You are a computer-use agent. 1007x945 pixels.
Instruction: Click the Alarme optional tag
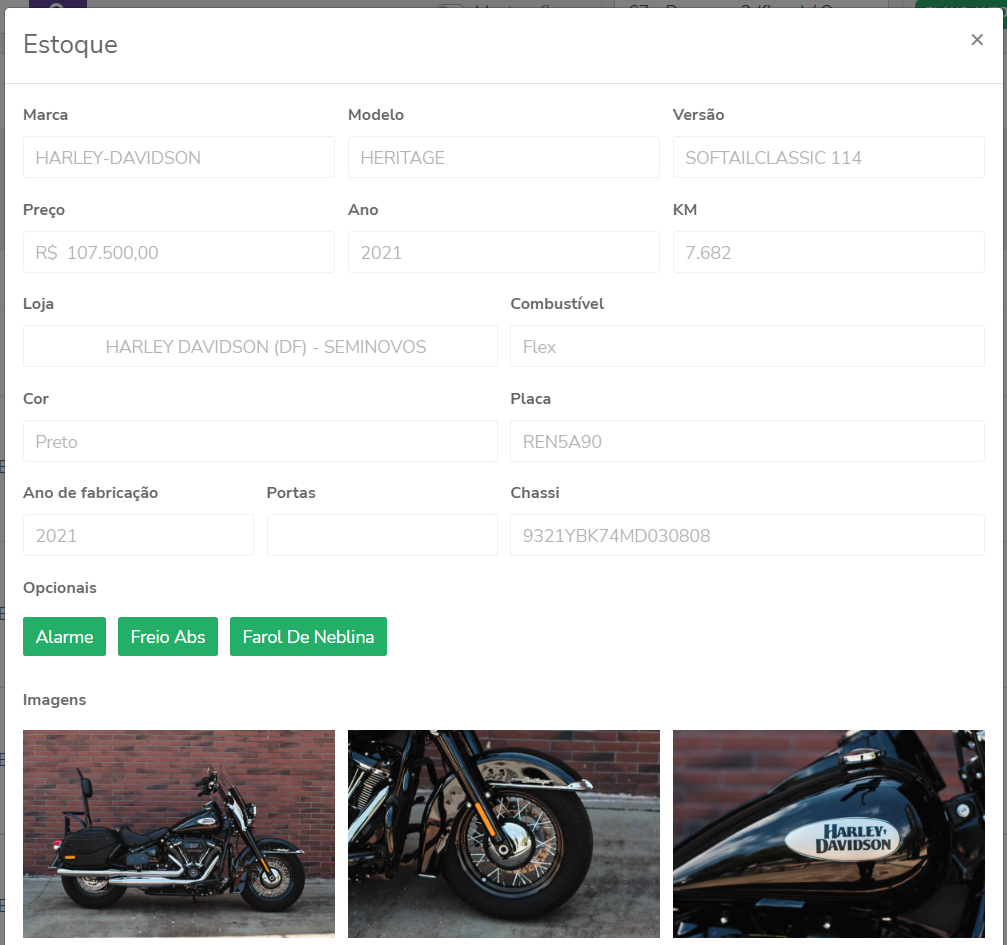tap(64, 637)
